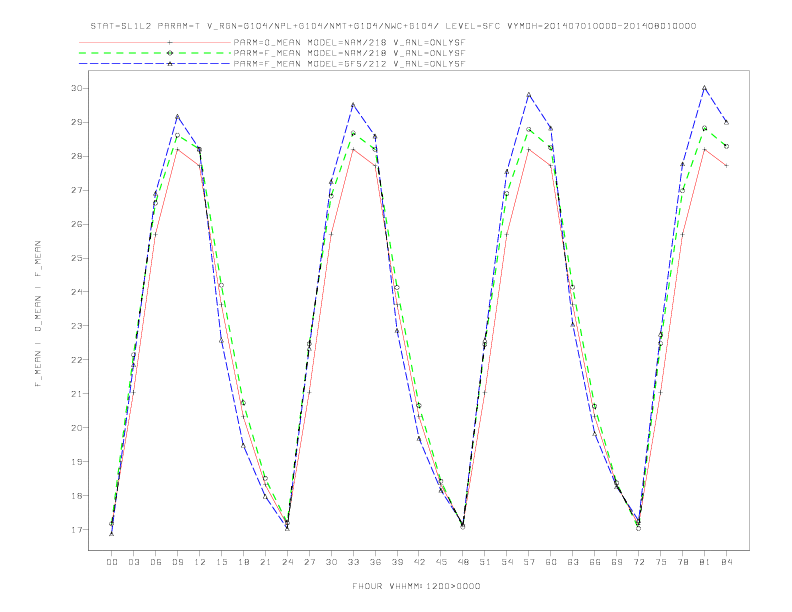
Task: Click the red solid legend line sample
Action: point(155,42)
